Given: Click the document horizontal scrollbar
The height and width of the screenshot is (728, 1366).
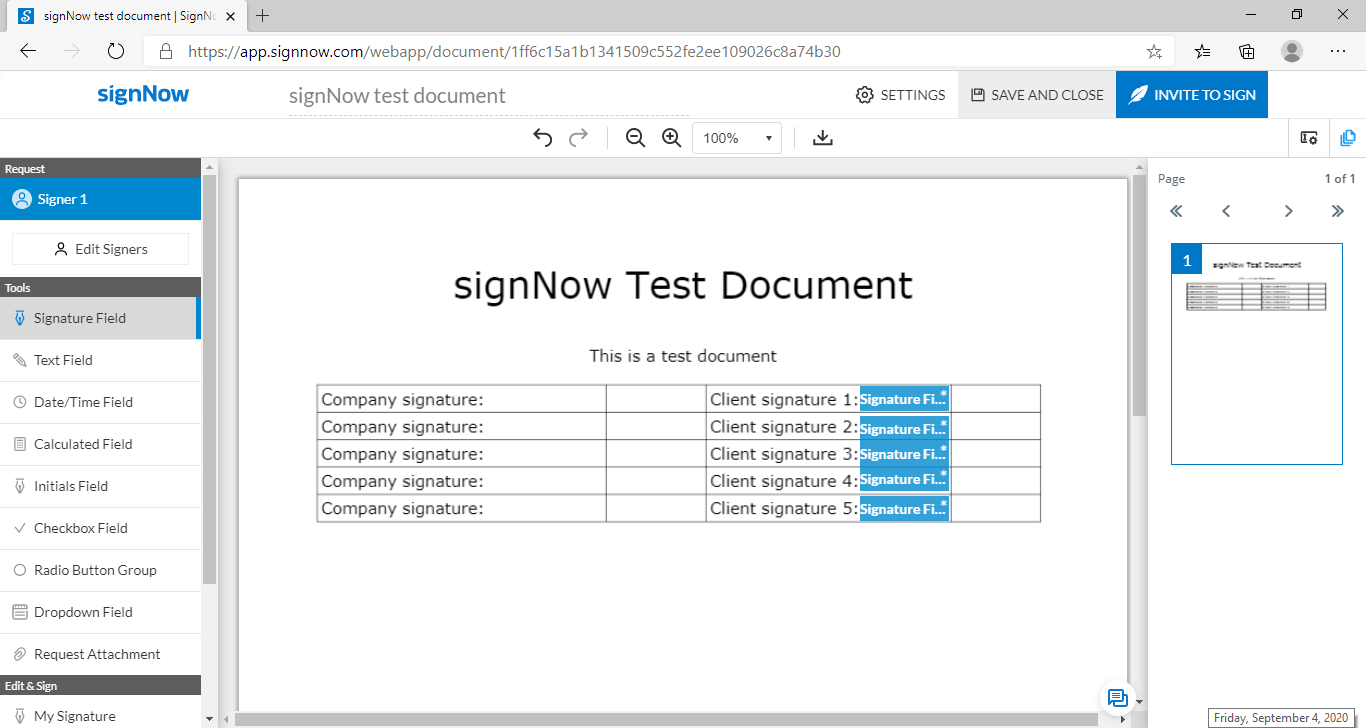Looking at the screenshot, I should pyautogui.click(x=667, y=719).
